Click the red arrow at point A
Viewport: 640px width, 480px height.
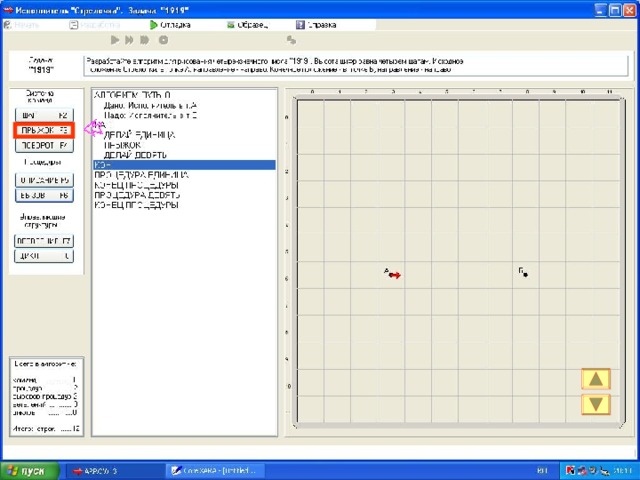tap(395, 276)
